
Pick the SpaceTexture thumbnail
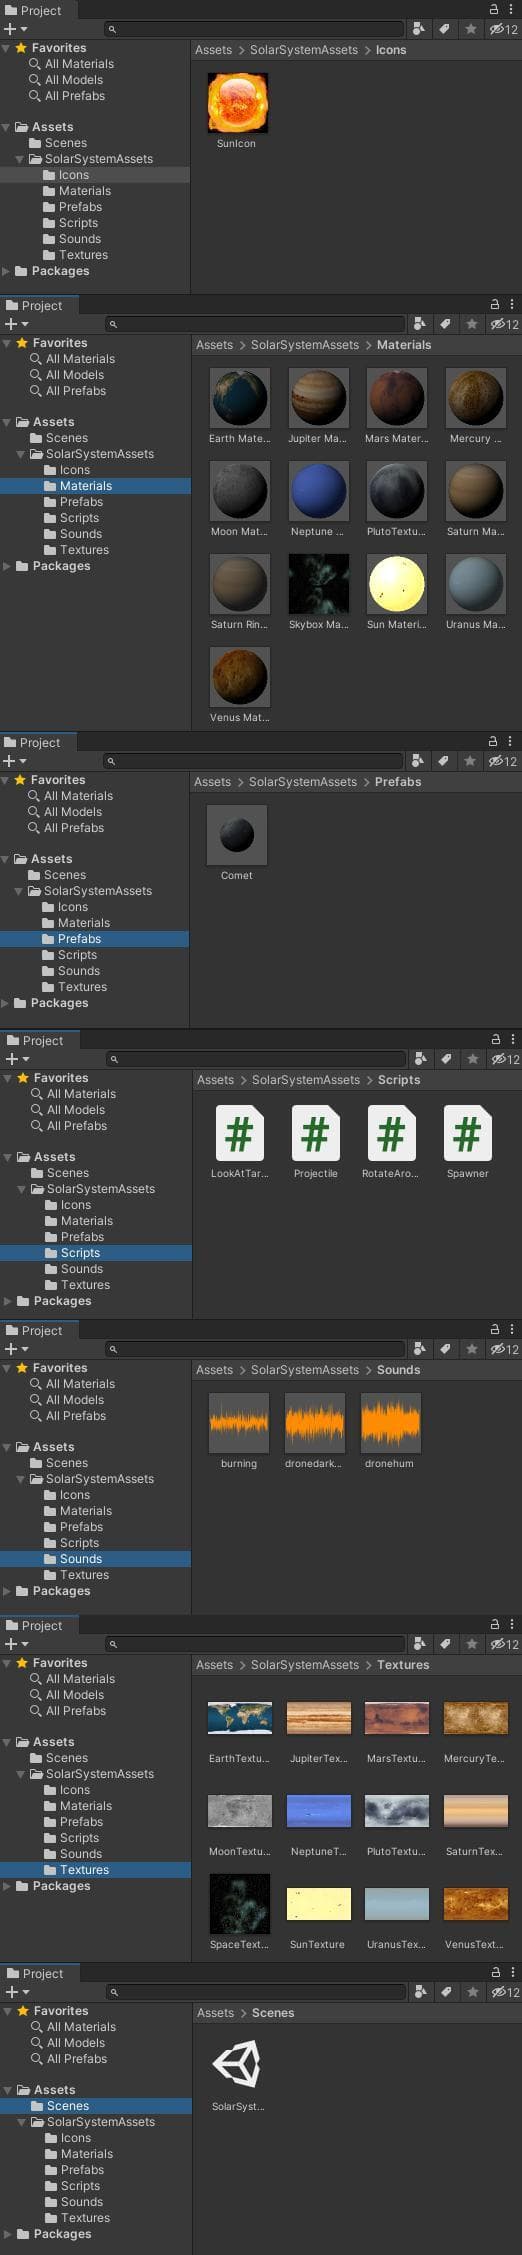point(239,1904)
